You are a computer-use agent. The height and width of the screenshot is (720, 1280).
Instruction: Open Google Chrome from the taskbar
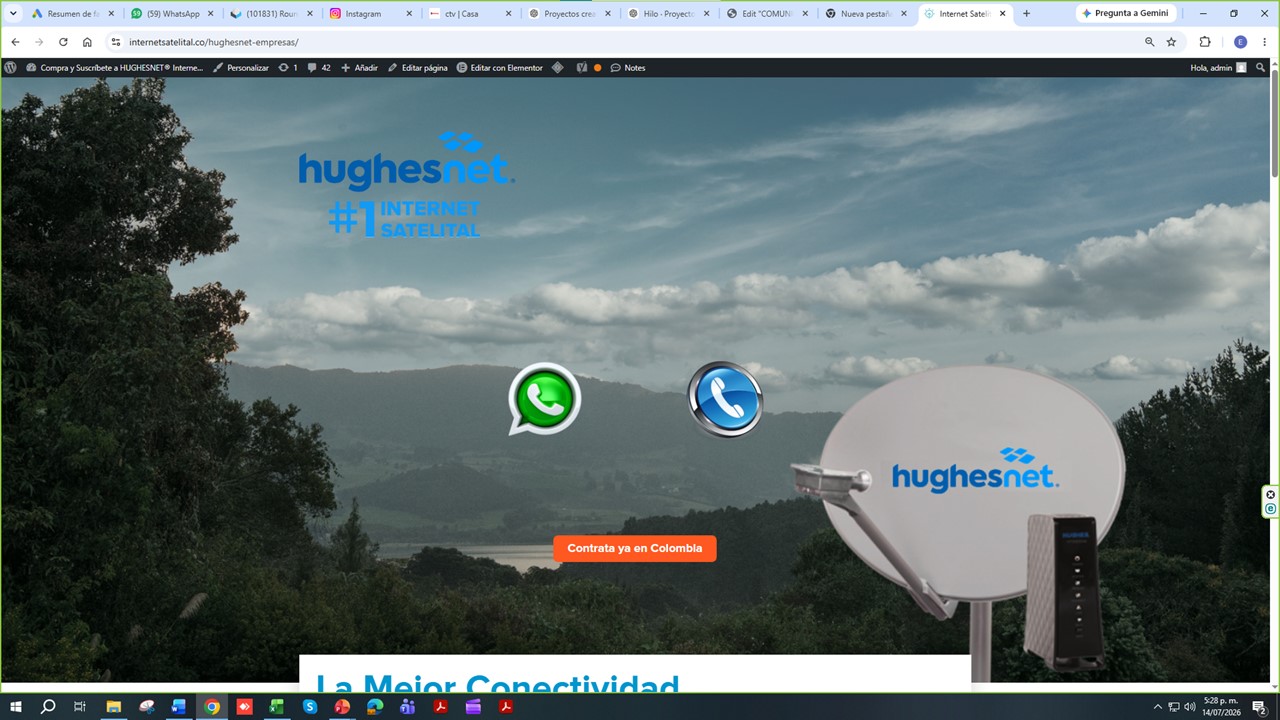tap(212, 707)
